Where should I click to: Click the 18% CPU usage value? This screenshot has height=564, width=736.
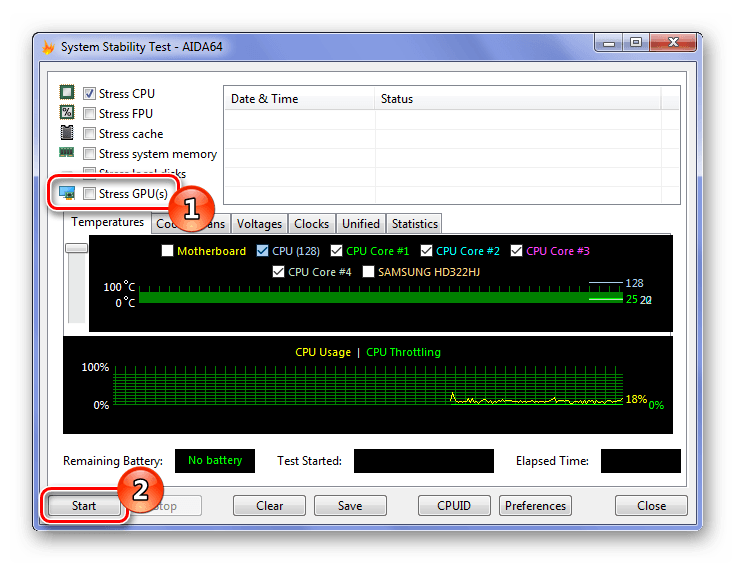pos(636,399)
